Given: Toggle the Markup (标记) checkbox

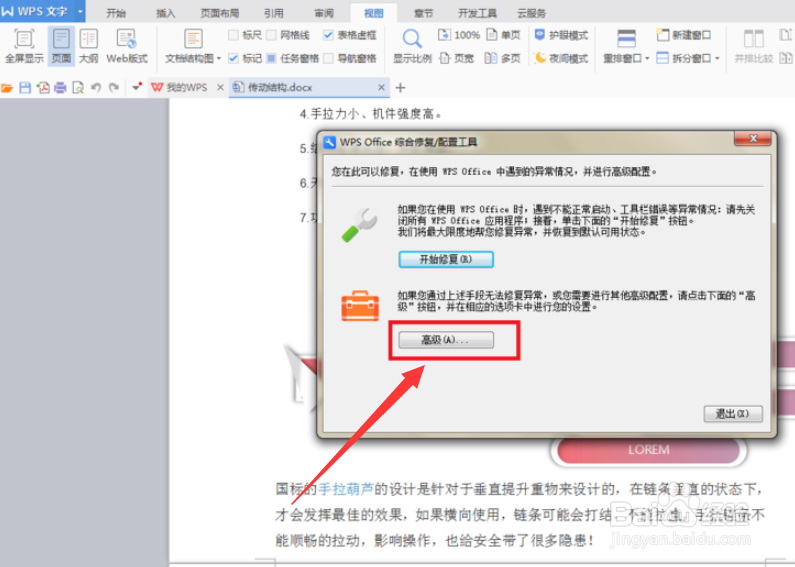Looking at the screenshot, I should click(x=233, y=58).
